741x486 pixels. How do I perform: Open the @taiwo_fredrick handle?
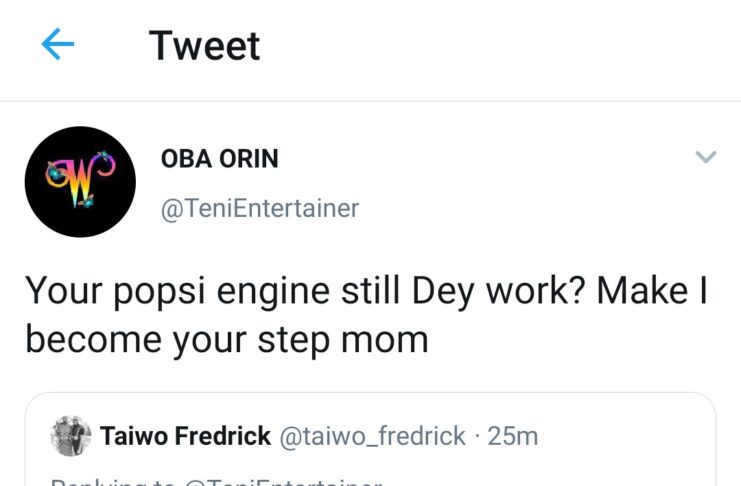[372, 436]
